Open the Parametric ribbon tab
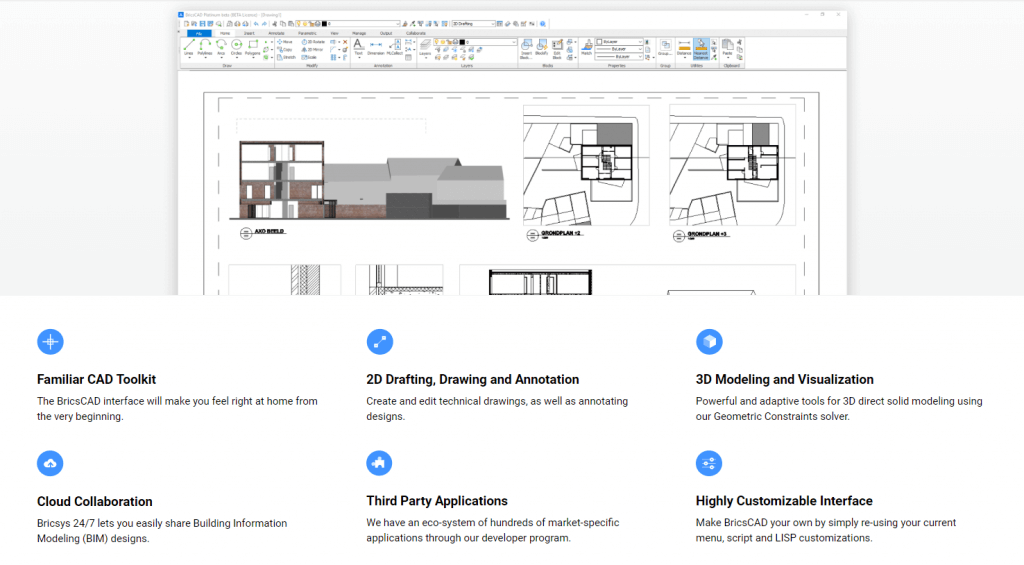The width and height of the screenshot is (1024, 565). point(307,33)
